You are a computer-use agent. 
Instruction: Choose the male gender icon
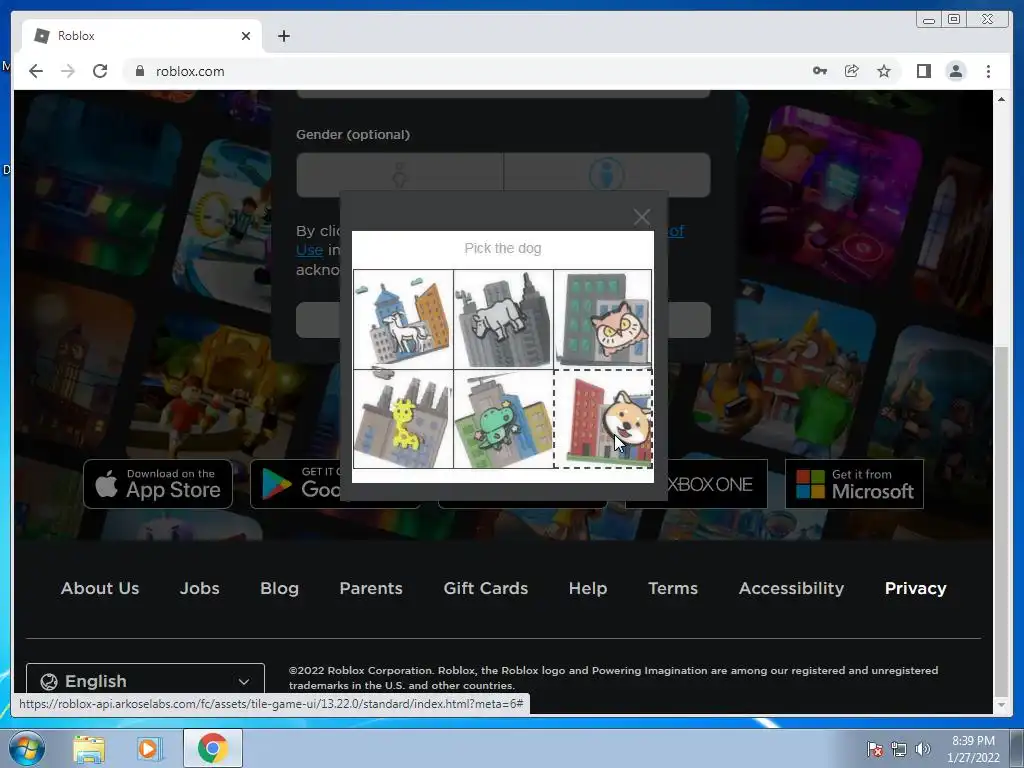click(607, 175)
